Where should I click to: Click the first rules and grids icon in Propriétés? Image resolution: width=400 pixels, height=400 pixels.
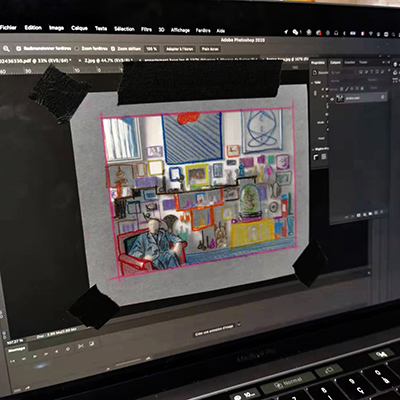point(316,157)
